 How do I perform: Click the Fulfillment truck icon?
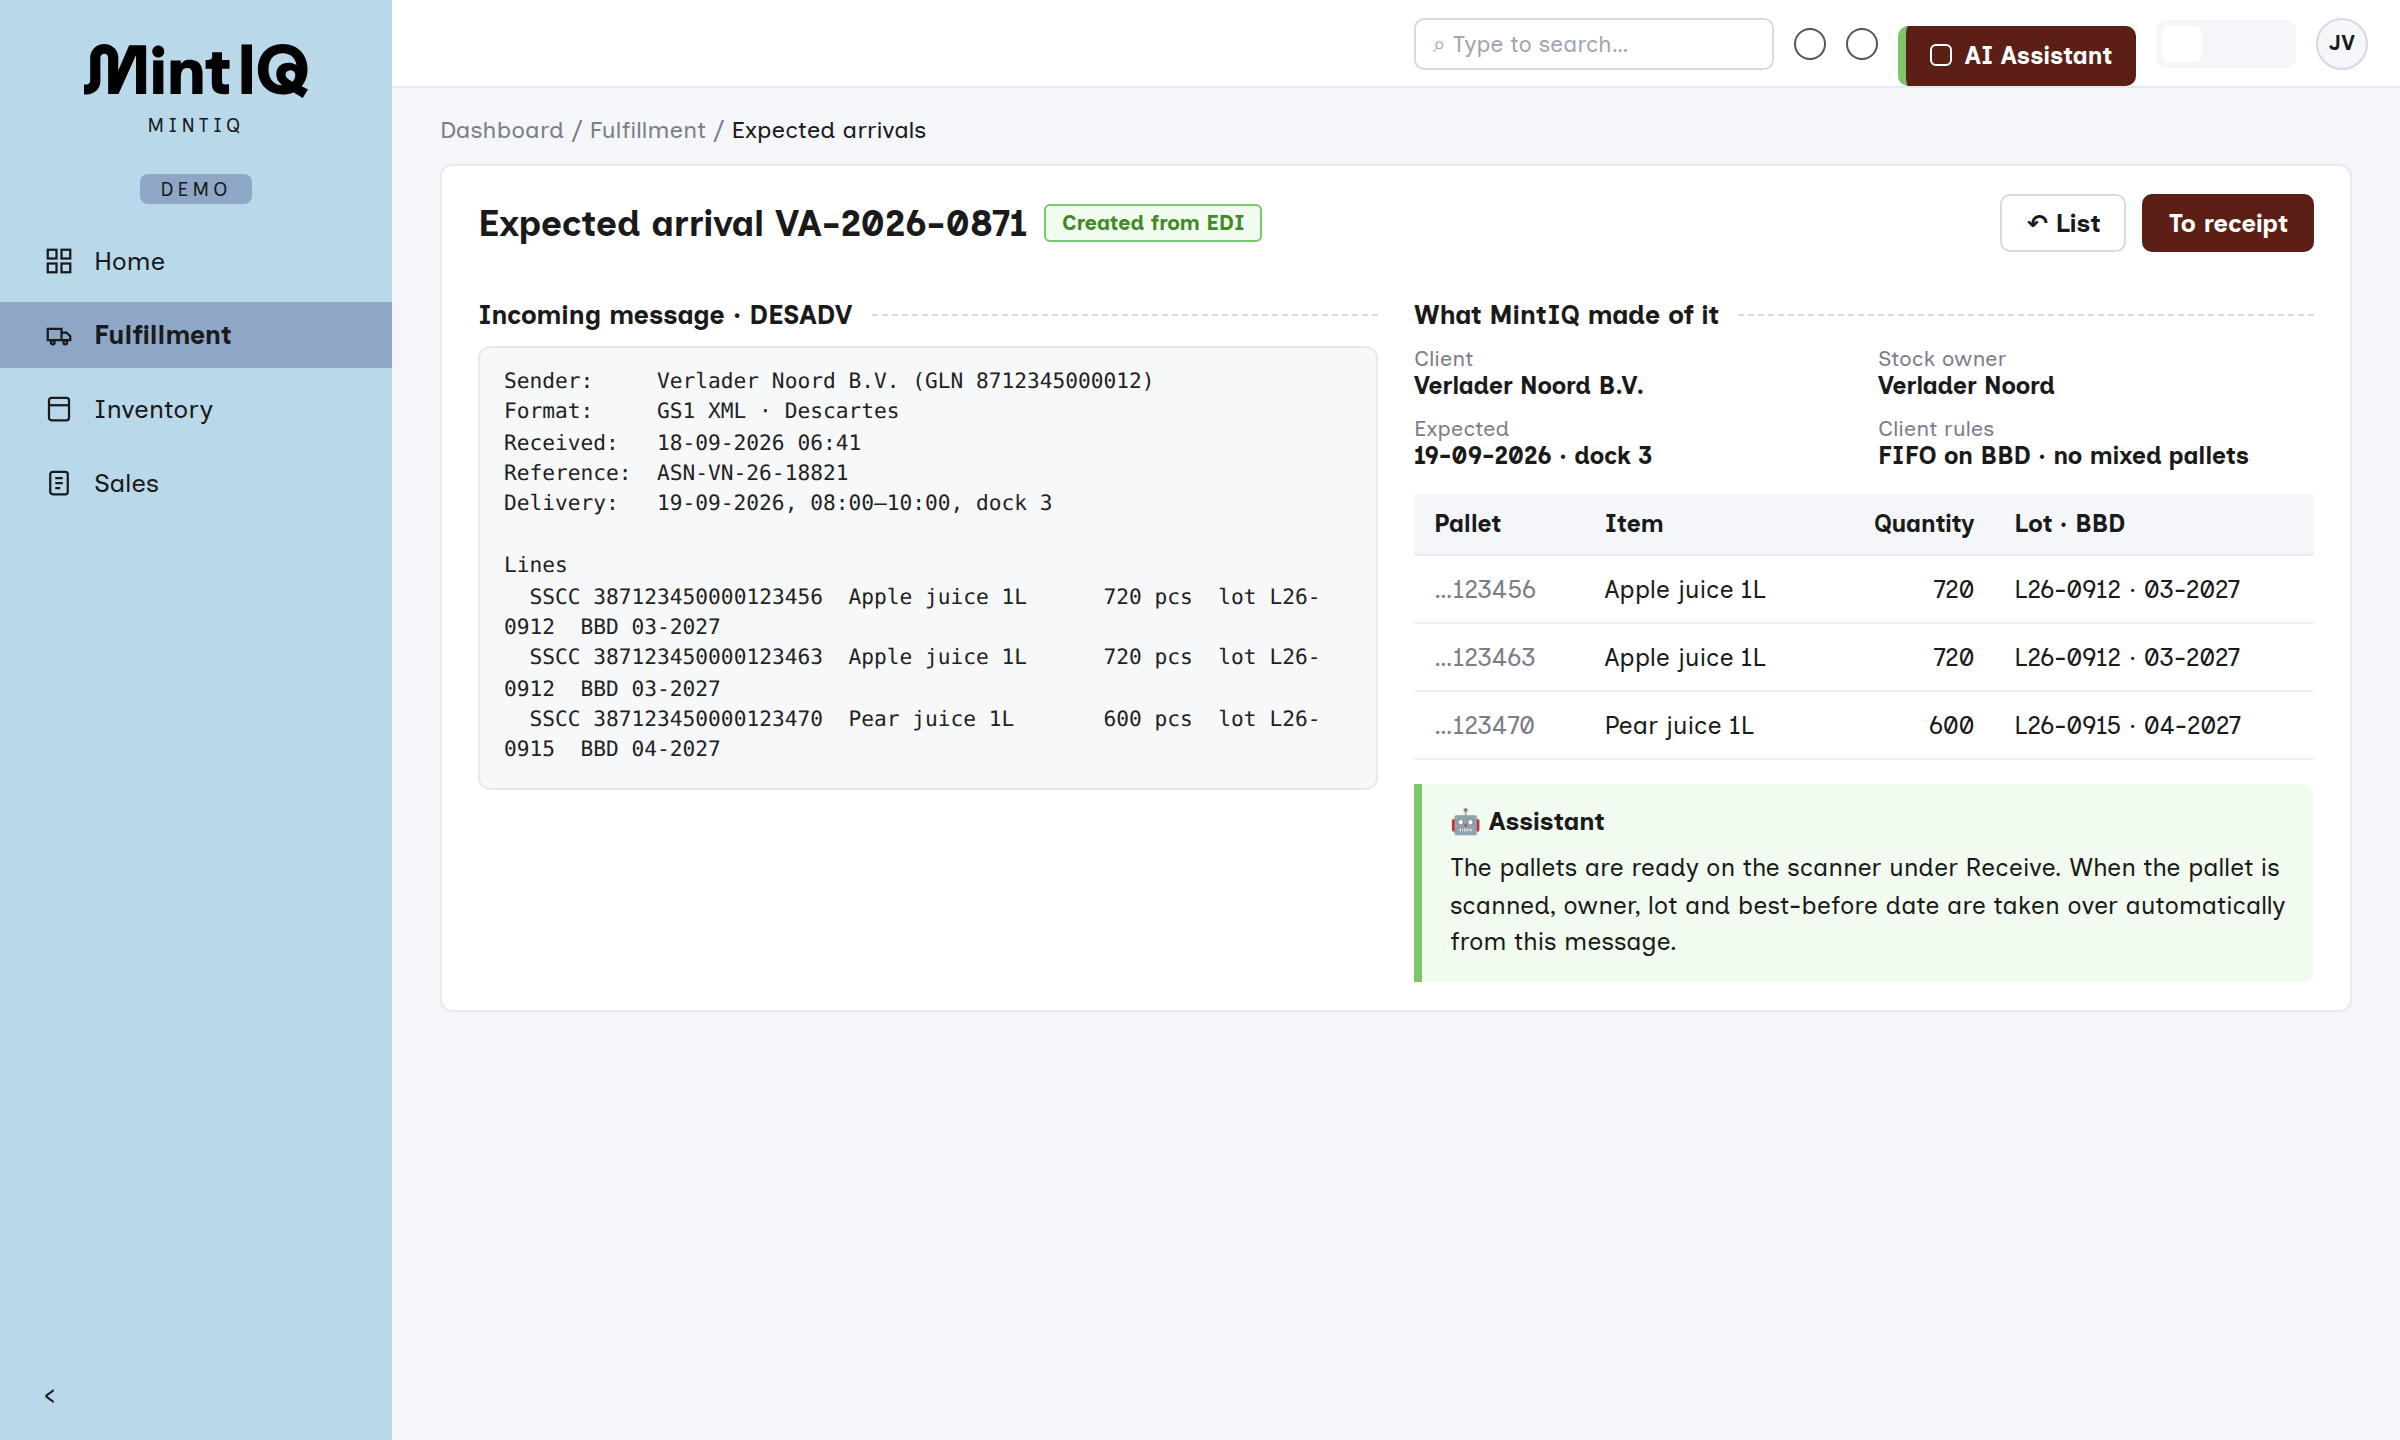coord(59,335)
